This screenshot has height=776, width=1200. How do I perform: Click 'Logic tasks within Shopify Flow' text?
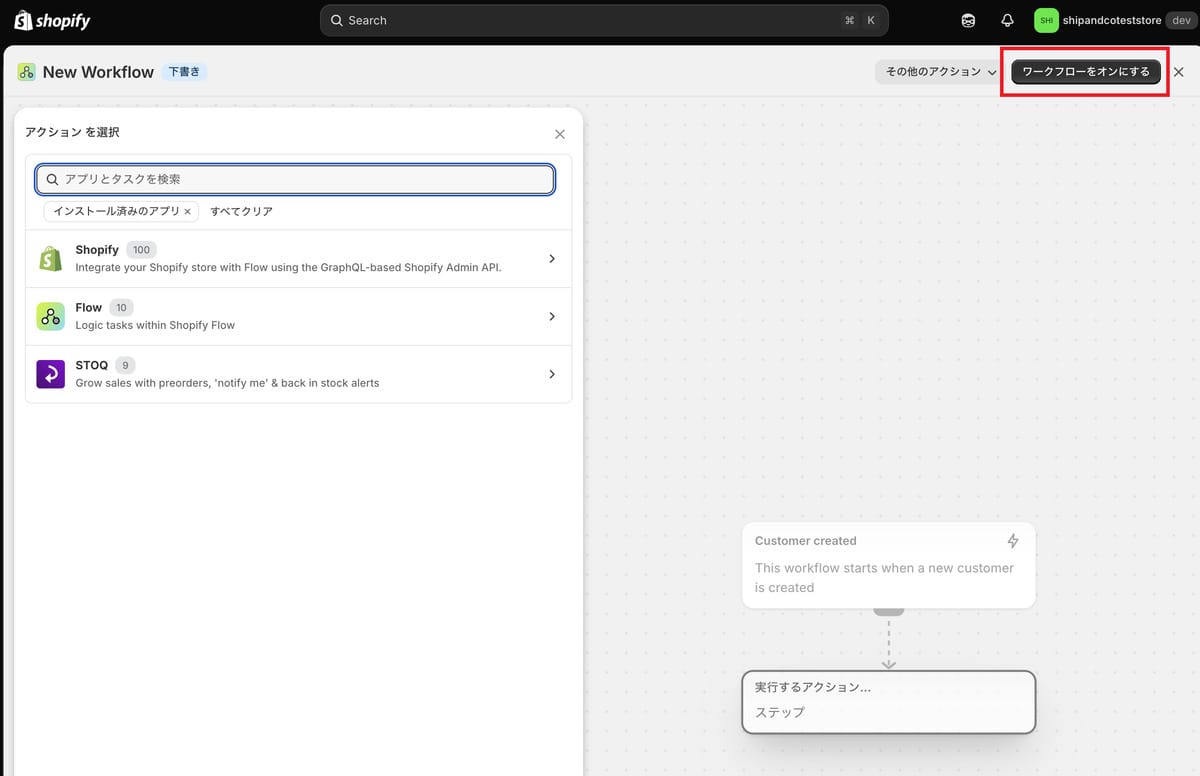(155, 325)
